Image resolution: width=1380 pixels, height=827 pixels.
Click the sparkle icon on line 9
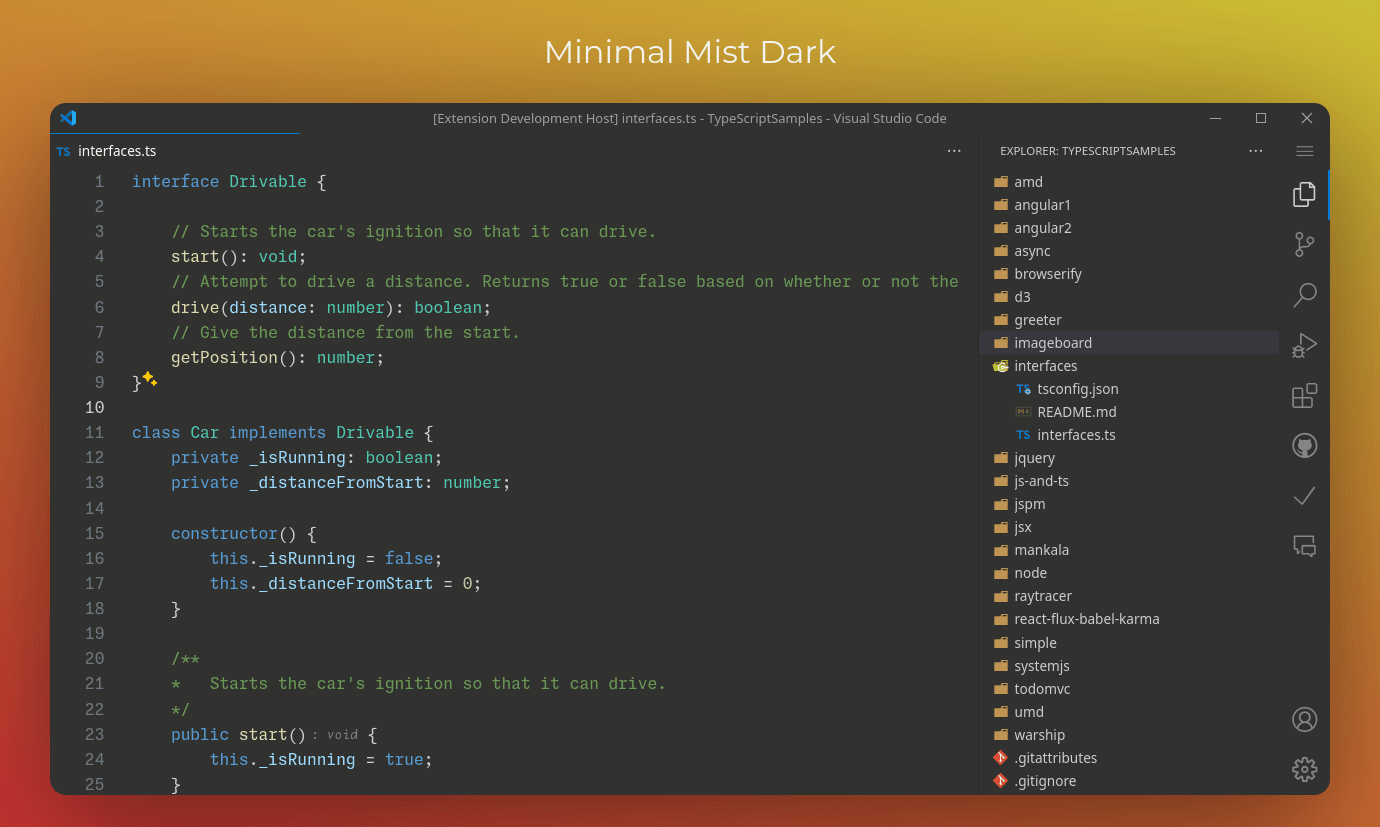coord(147,380)
